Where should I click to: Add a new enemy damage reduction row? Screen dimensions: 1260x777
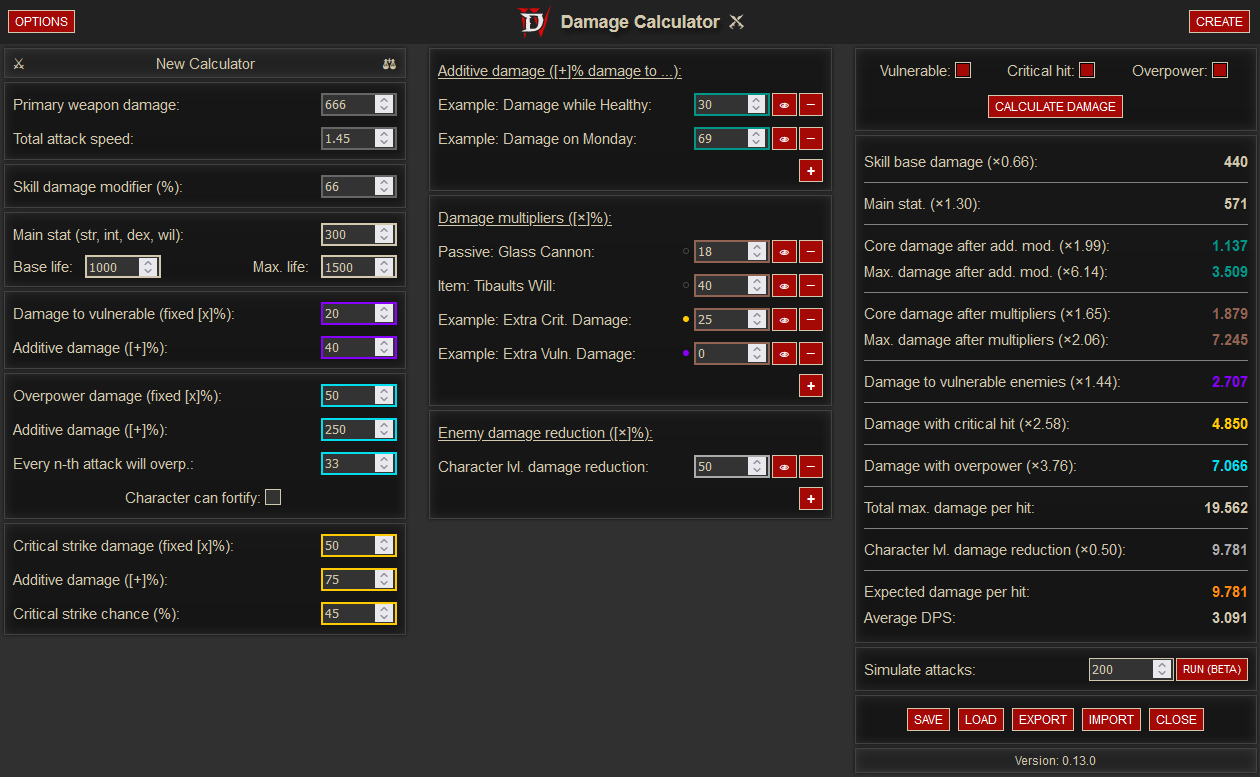click(810, 499)
